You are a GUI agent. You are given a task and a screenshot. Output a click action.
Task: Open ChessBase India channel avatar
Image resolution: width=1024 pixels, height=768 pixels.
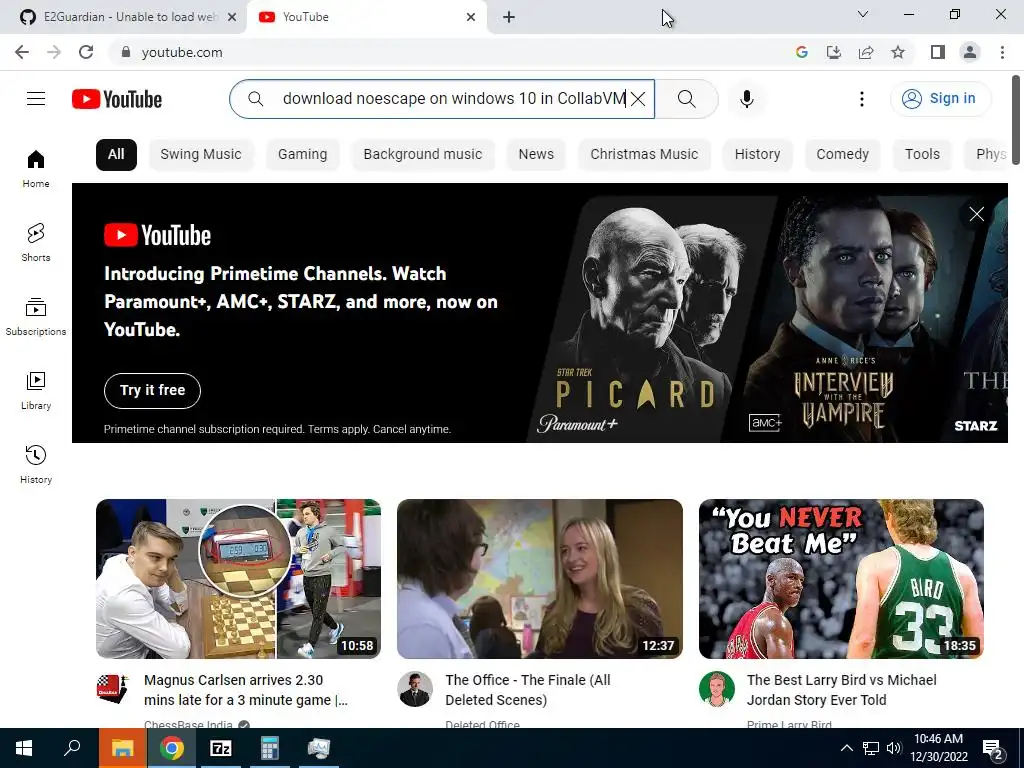pyautogui.click(x=113, y=689)
